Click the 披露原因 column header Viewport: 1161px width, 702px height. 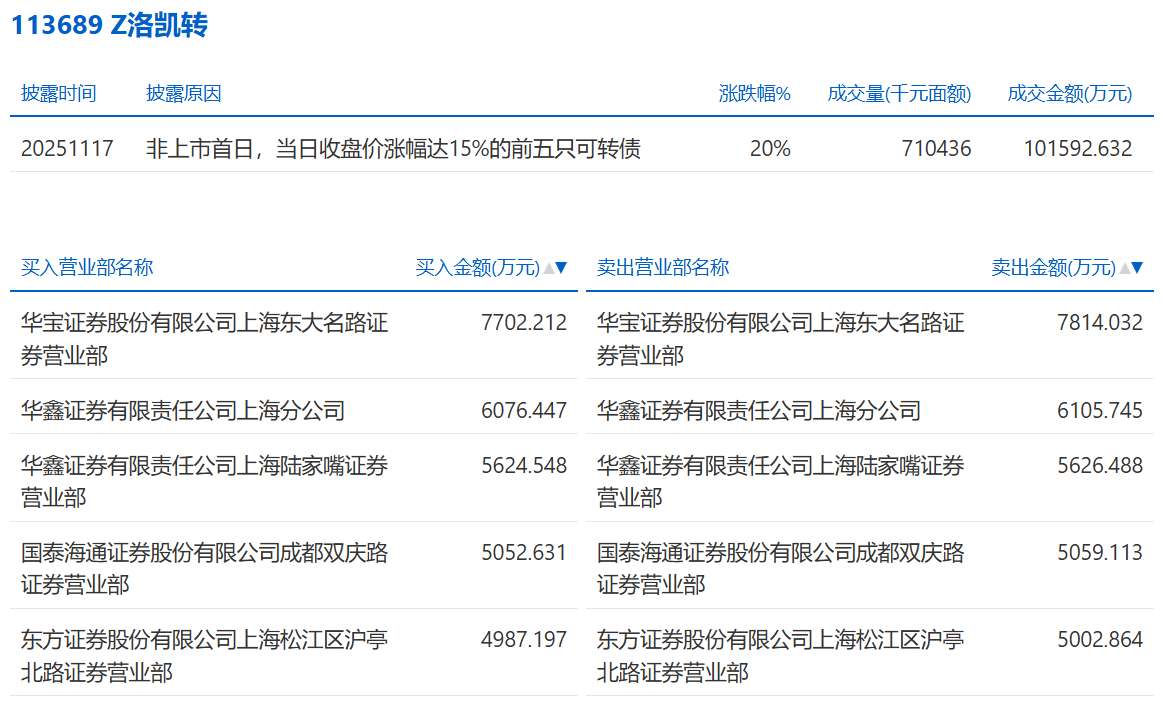(184, 94)
